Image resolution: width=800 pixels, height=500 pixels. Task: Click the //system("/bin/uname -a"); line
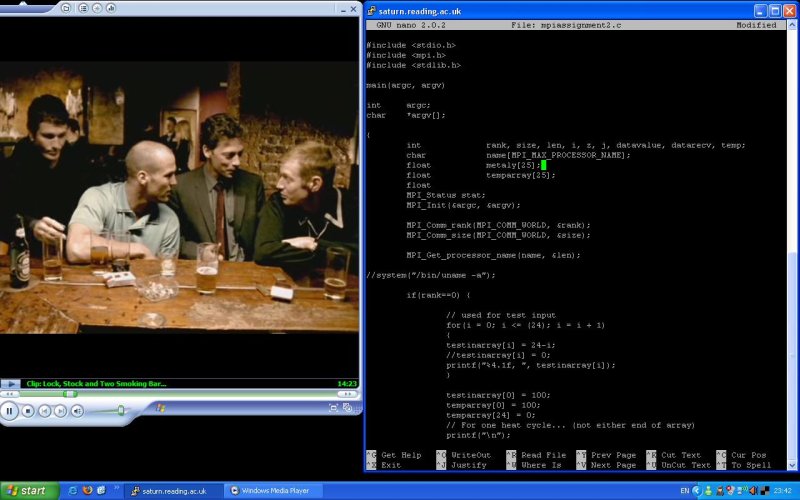click(x=431, y=275)
